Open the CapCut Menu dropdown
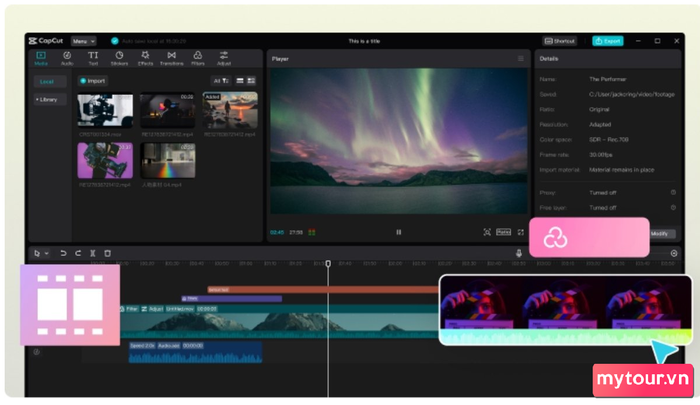 (x=84, y=41)
